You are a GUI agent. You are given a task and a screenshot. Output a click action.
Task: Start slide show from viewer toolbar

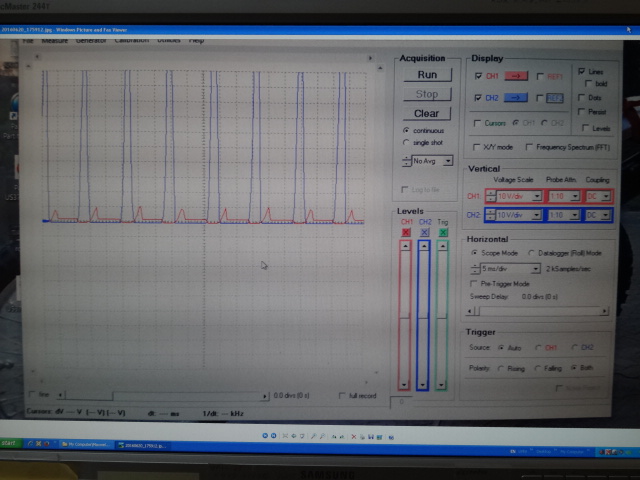302,436
